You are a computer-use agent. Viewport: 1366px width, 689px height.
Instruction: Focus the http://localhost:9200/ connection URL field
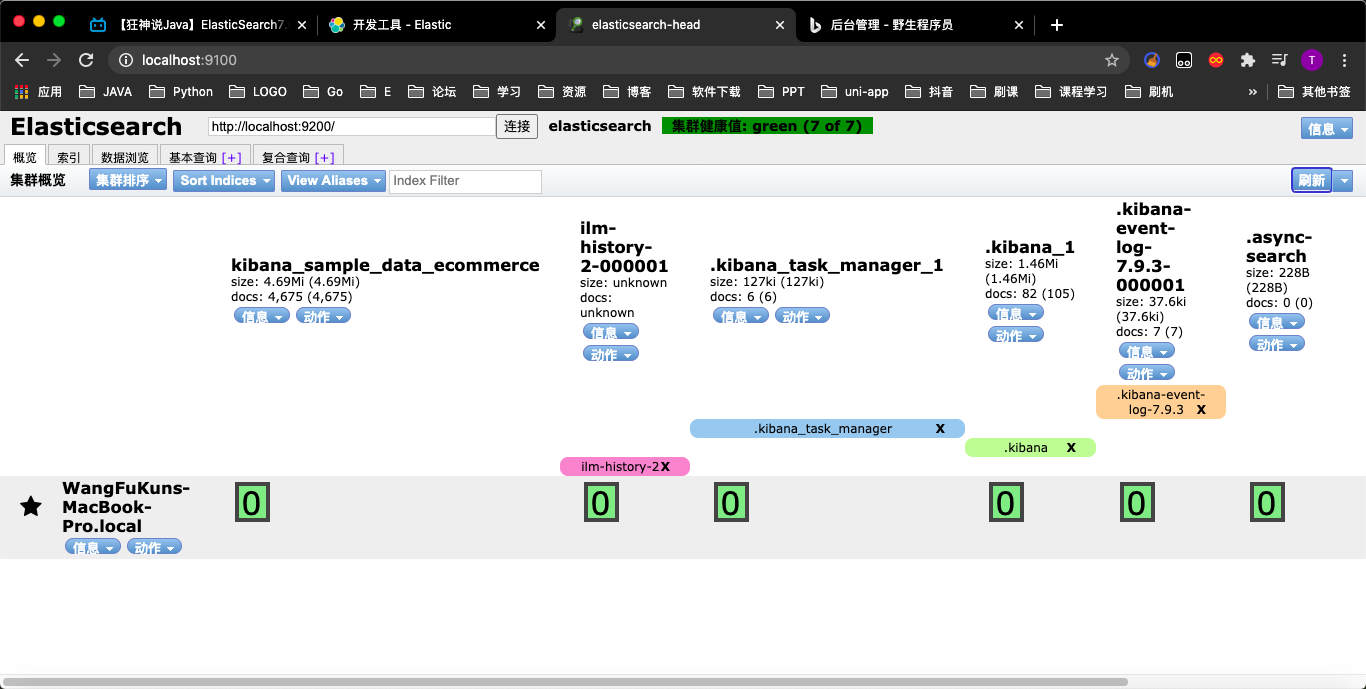pyautogui.click(x=352, y=126)
